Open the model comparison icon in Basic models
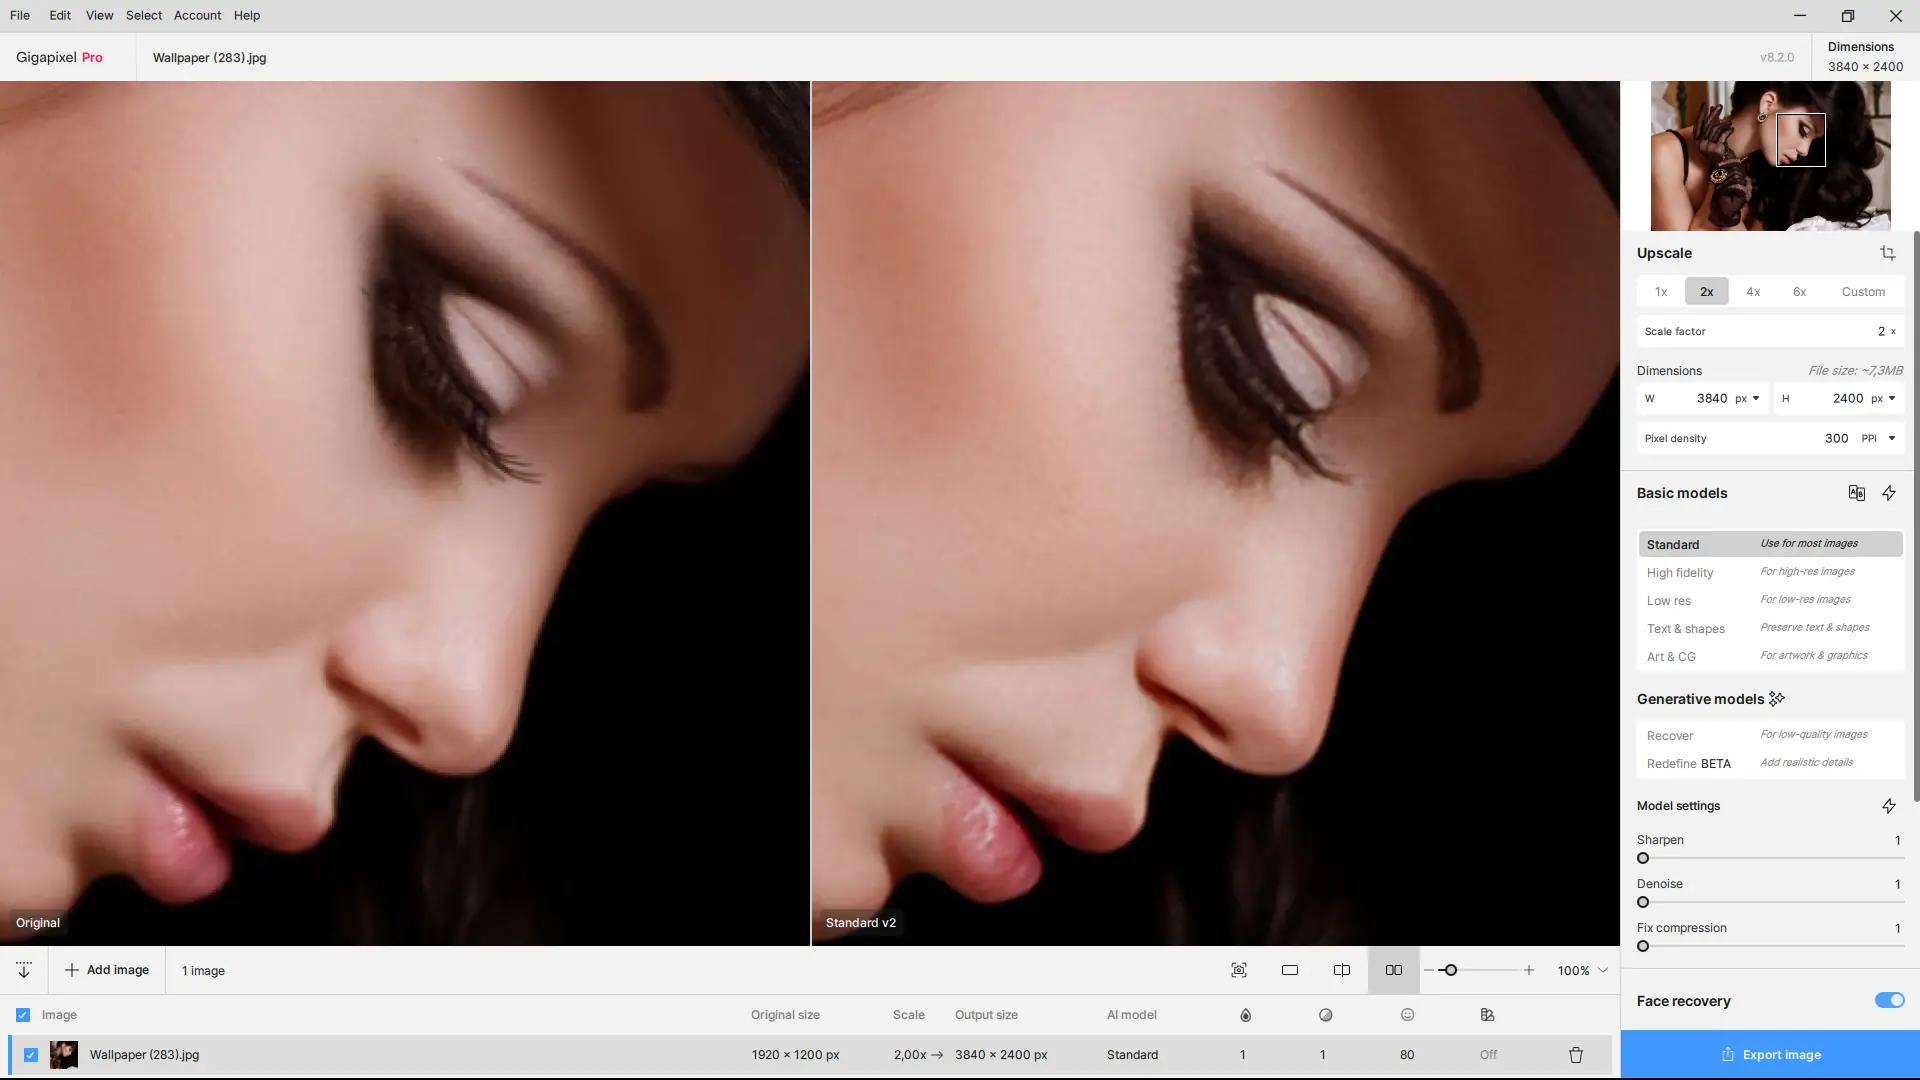 [1856, 493]
